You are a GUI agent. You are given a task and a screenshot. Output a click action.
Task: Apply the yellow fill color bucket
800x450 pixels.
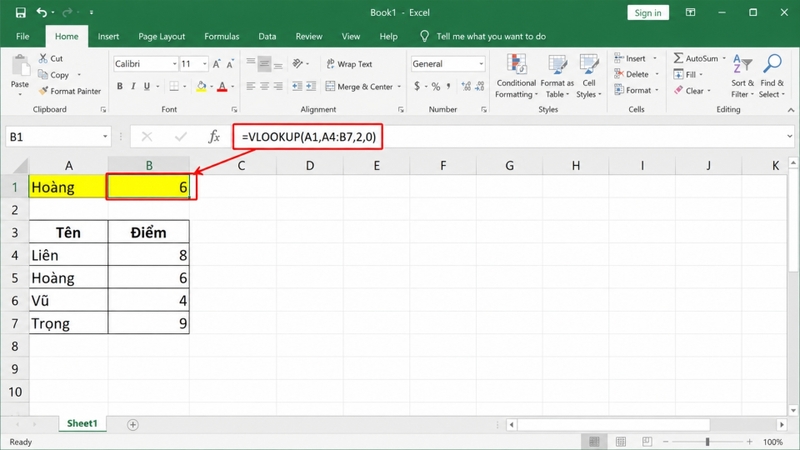pyautogui.click(x=202, y=87)
